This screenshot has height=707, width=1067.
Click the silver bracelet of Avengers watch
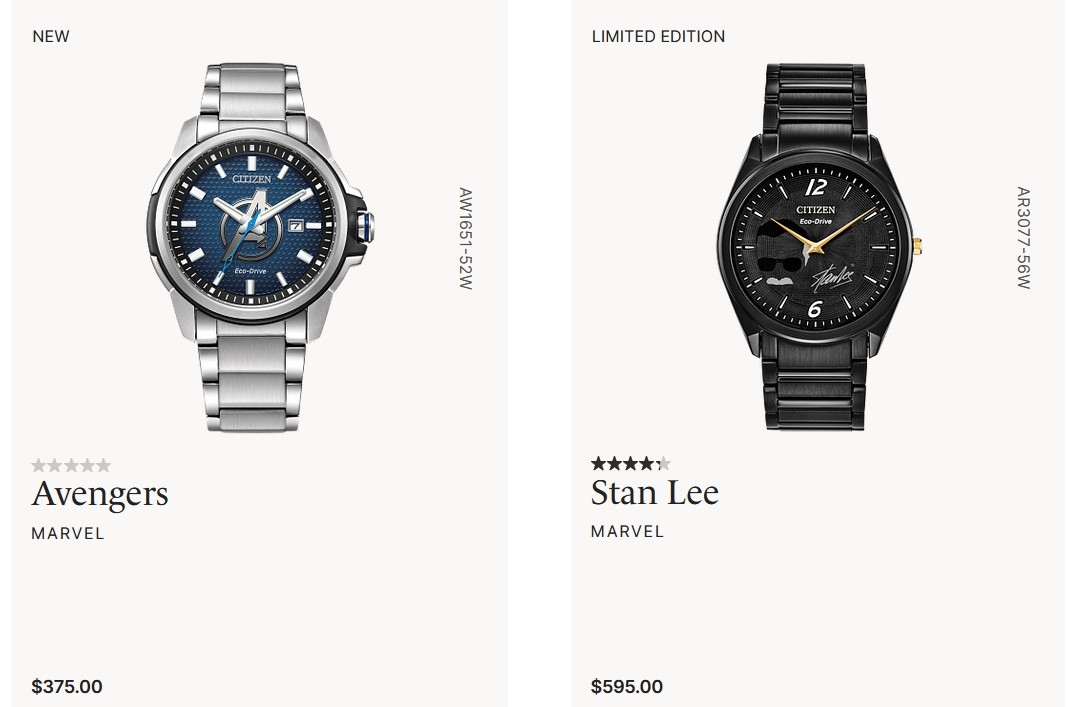(252, 384)
